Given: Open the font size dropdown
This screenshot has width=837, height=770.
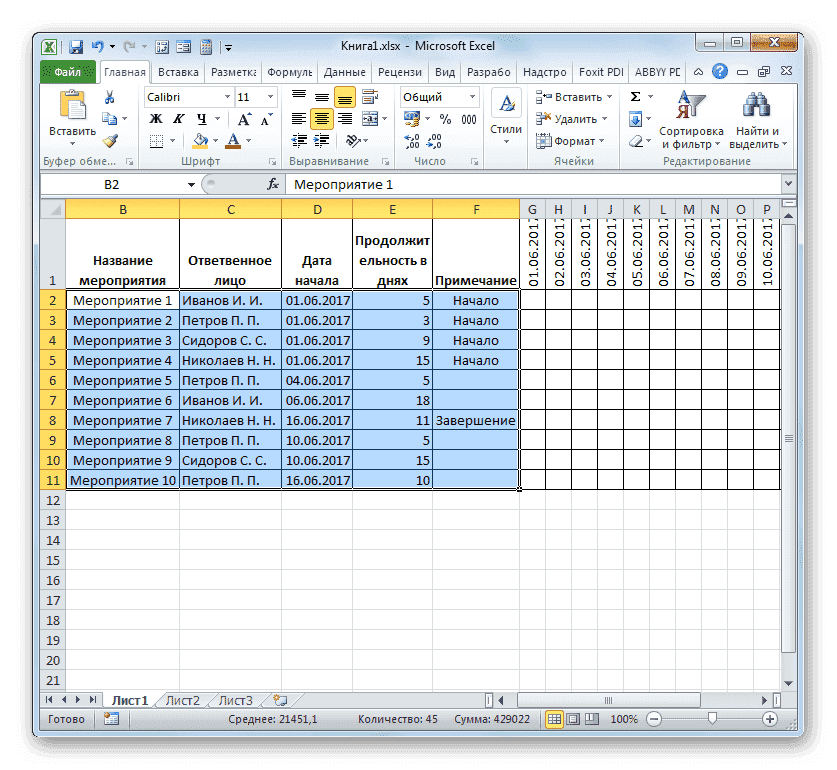Looking at the screenshot, I should coord(270,97).
